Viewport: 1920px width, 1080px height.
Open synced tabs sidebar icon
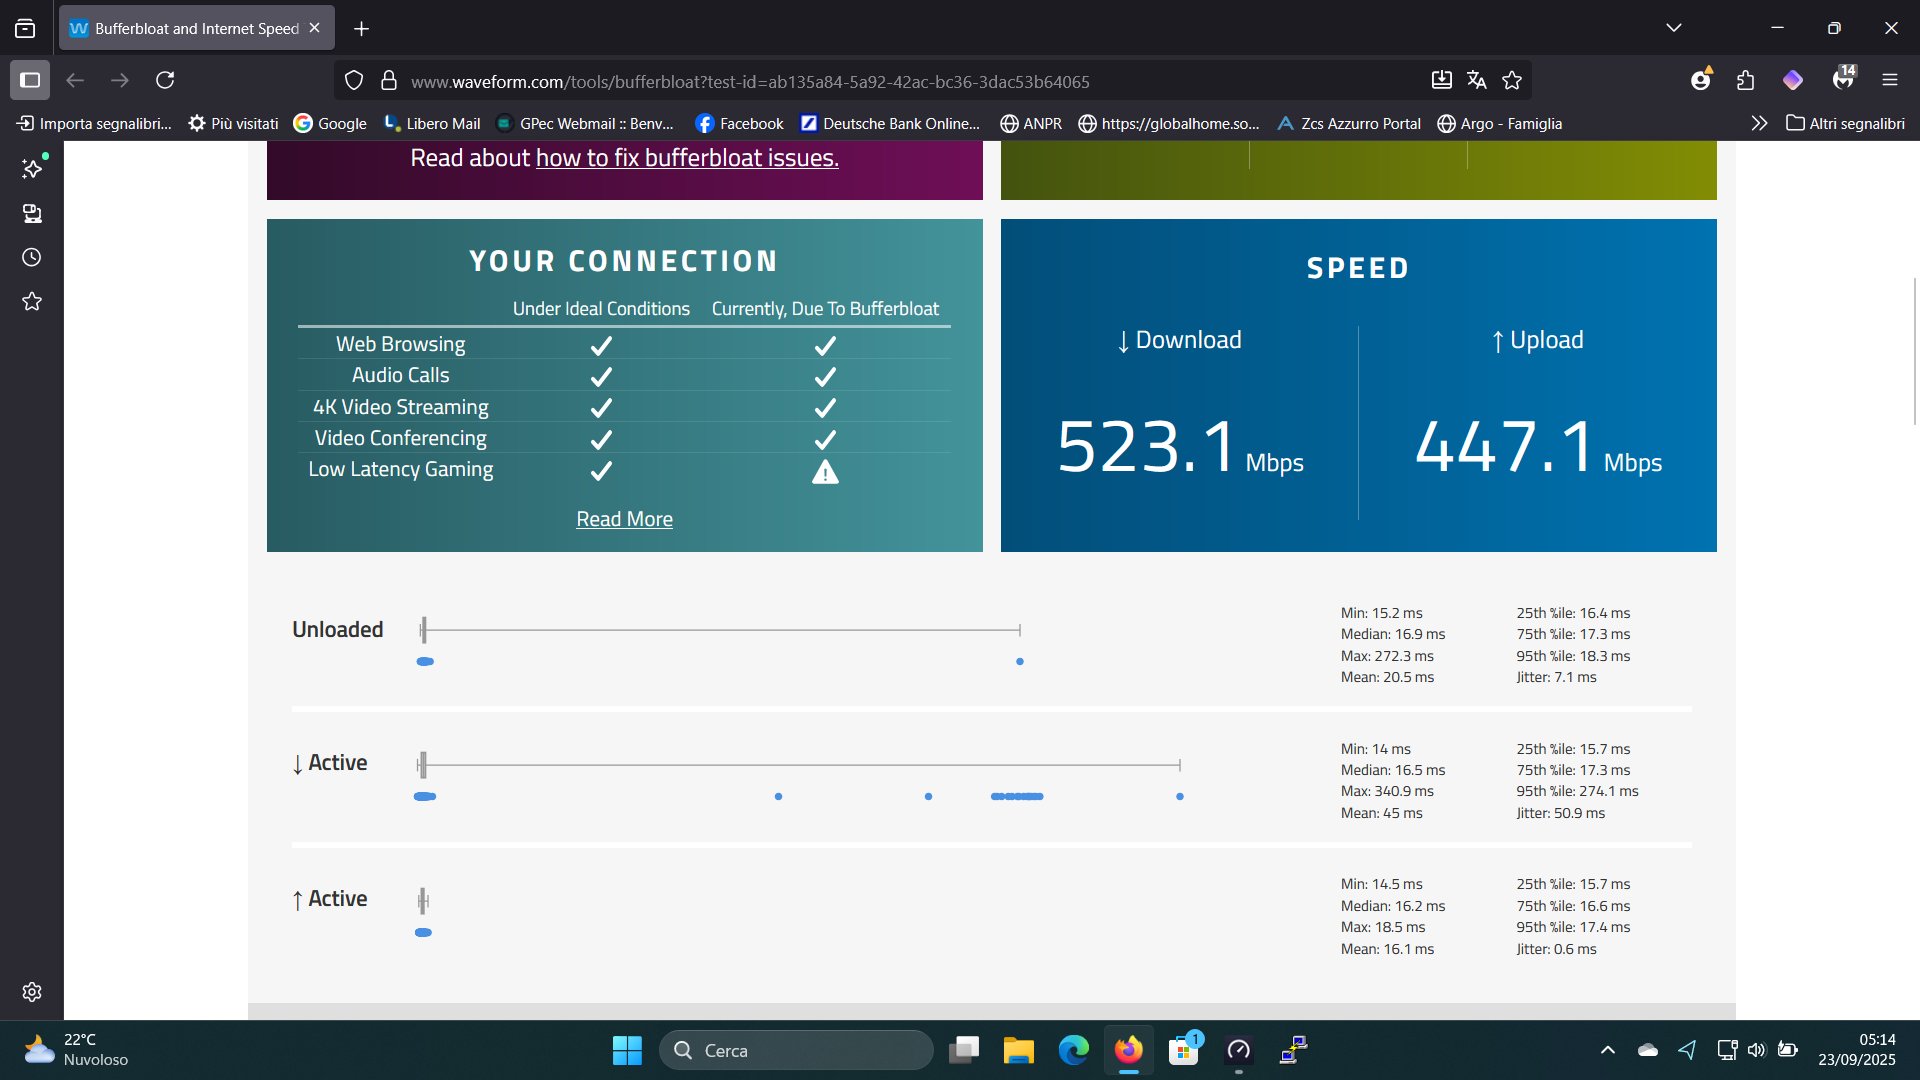point(32,213)
